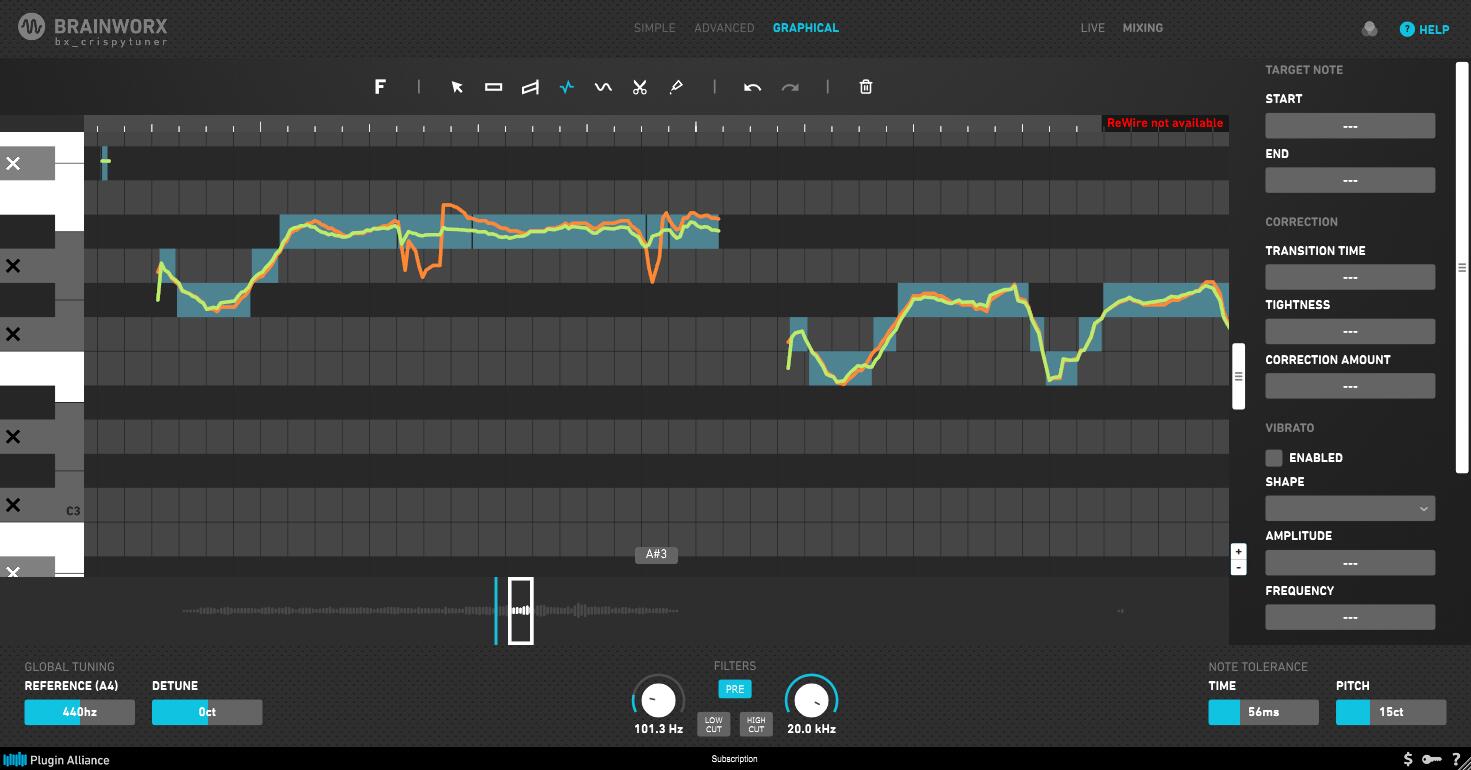Screen dimensions: 1471x770
Task: Click the 'ReWire not available' message
Action: click(x=1165, y=123)
